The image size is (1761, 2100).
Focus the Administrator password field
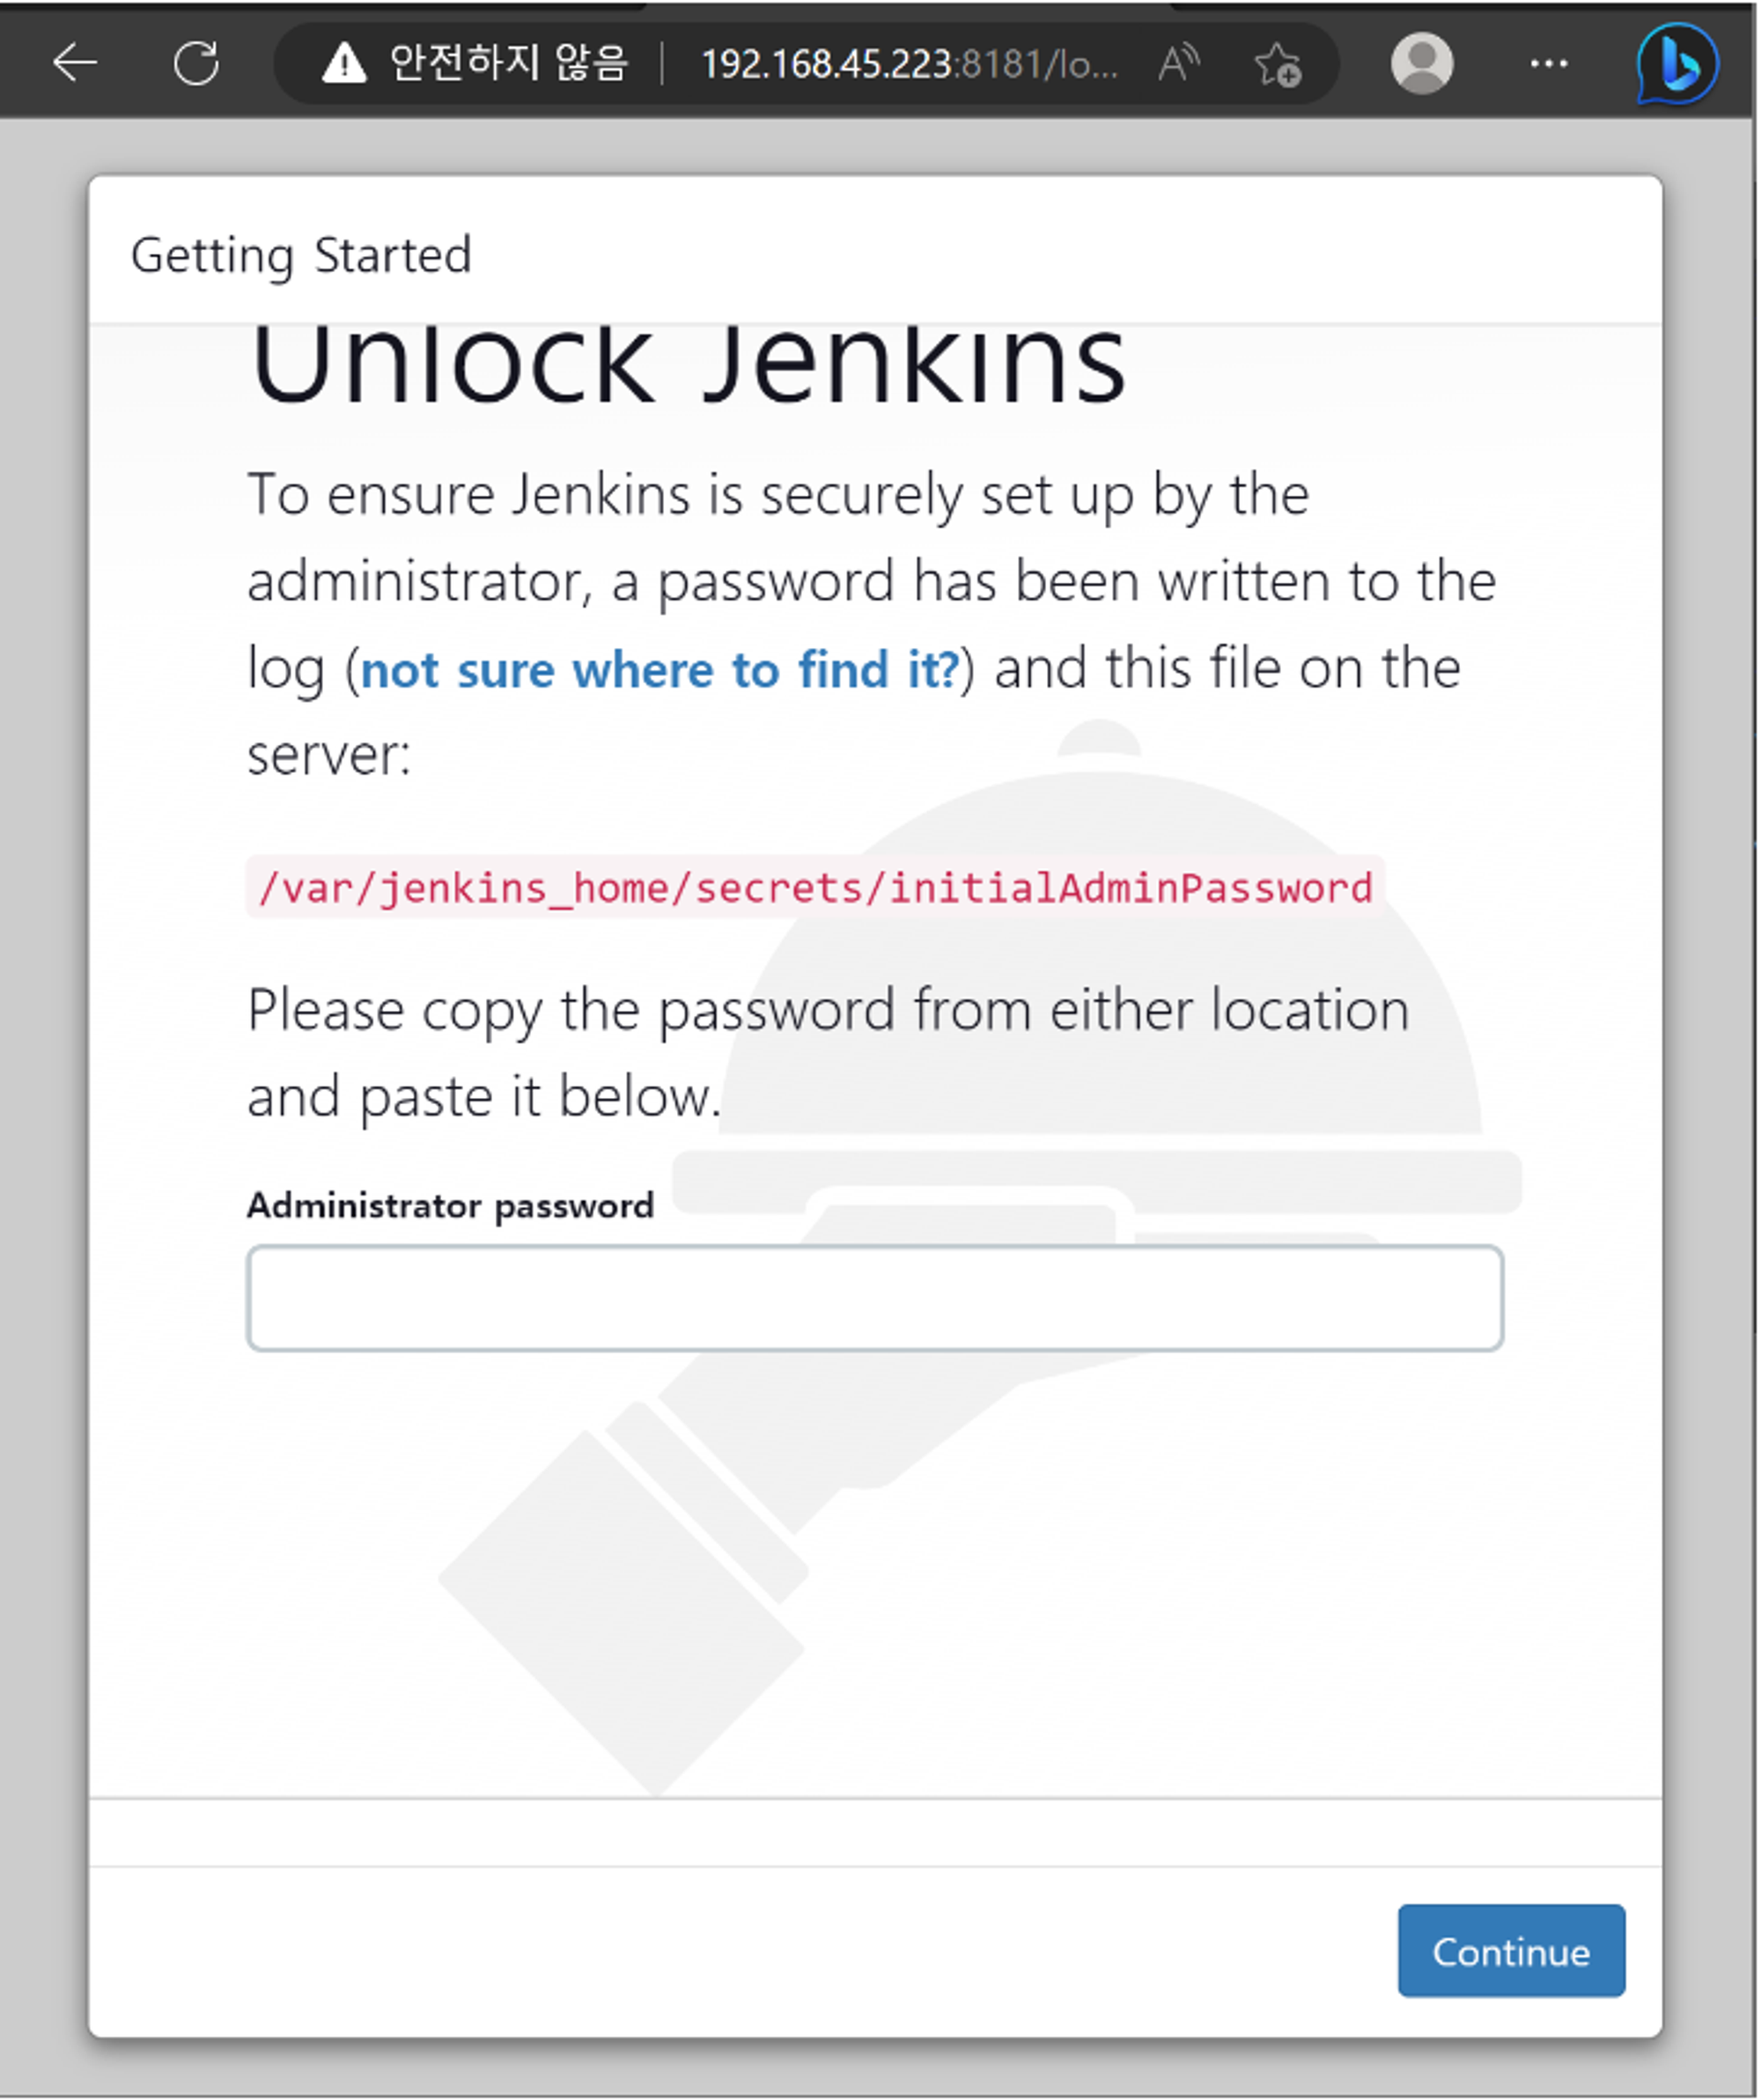[875, 1298]
